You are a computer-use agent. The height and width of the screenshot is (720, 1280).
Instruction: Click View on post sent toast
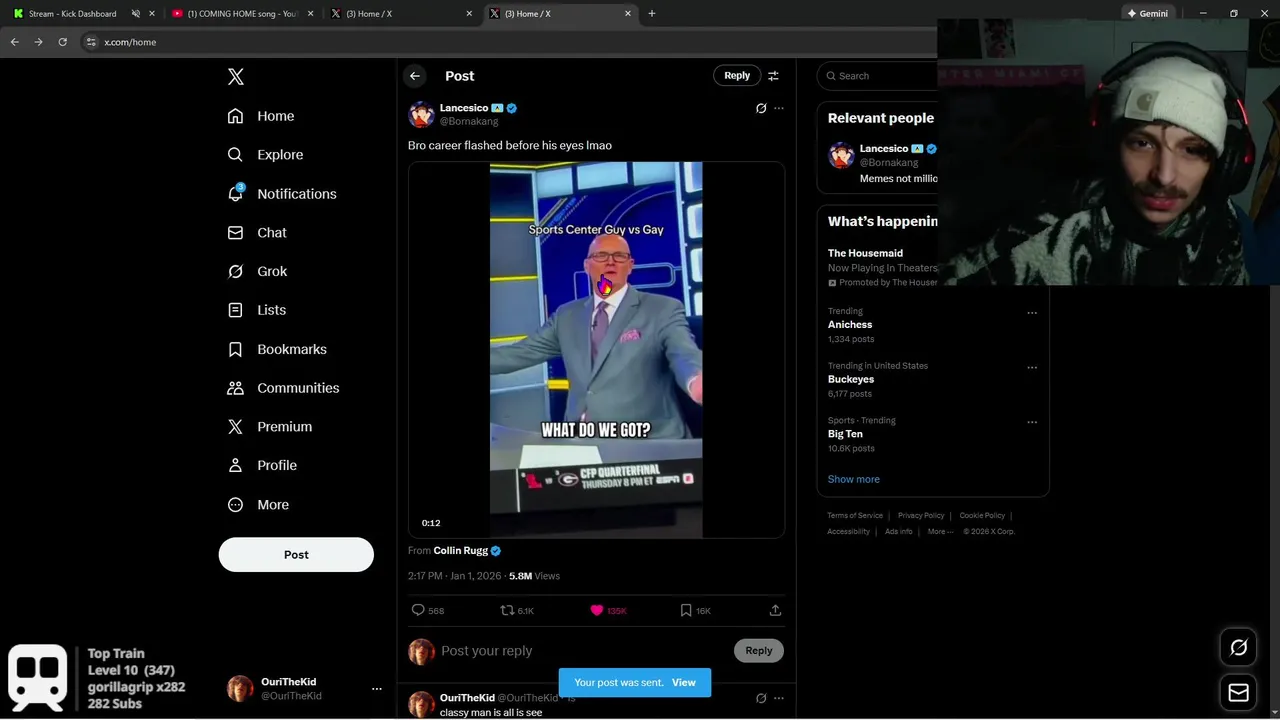pos(684,683)
